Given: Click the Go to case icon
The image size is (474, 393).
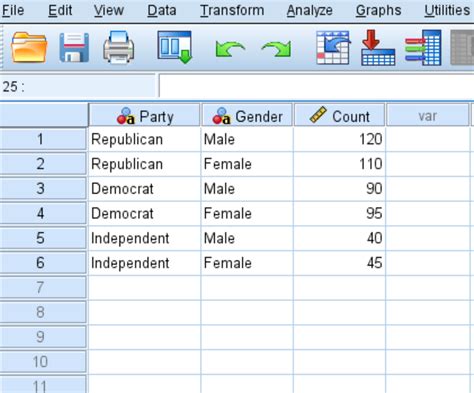Looking at the screenshot, I should (333, 47).
